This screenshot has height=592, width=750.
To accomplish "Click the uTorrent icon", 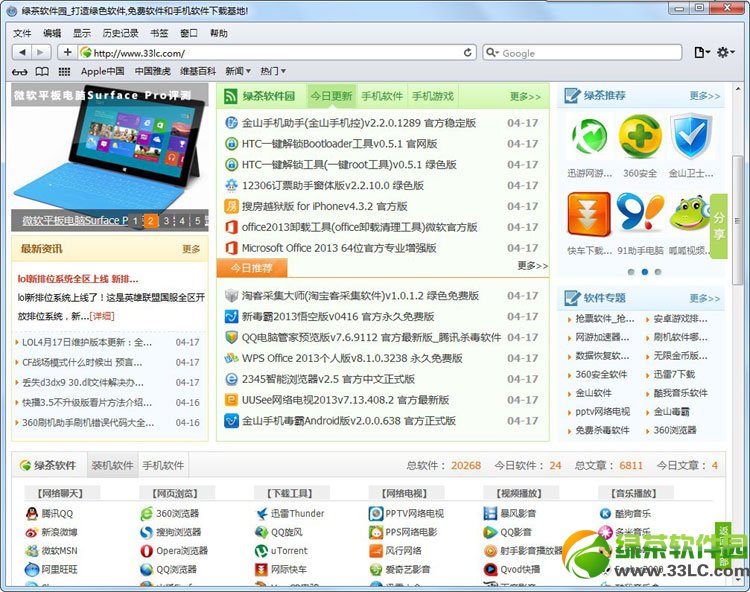I will [x=262, y=551].
